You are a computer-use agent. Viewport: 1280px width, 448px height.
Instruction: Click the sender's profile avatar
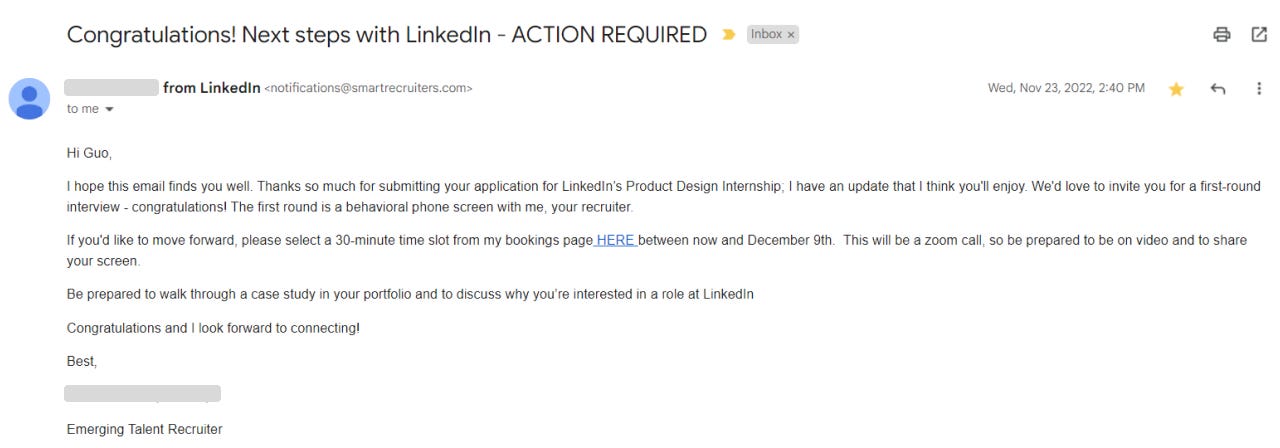click(x=29, y=98)
